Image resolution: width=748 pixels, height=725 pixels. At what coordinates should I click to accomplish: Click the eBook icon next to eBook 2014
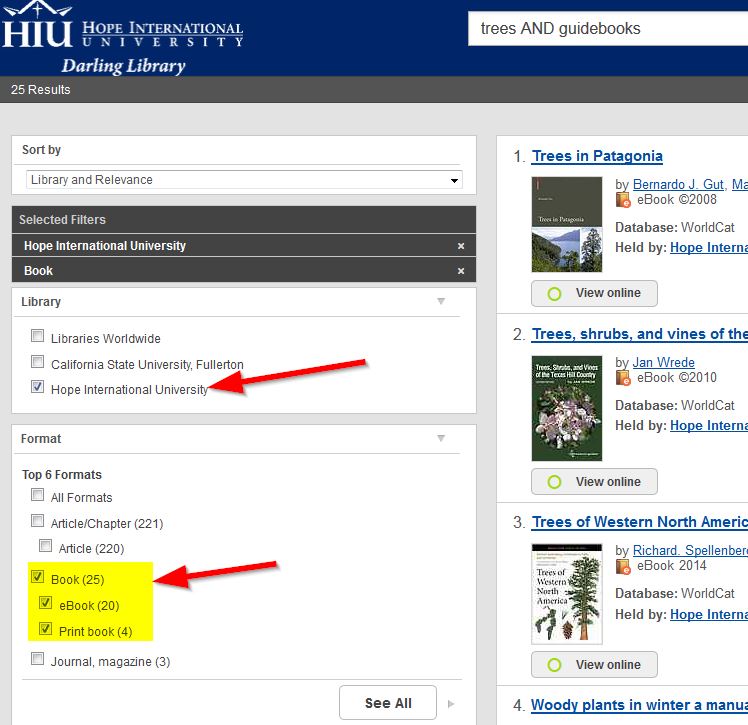click(623, 566)
